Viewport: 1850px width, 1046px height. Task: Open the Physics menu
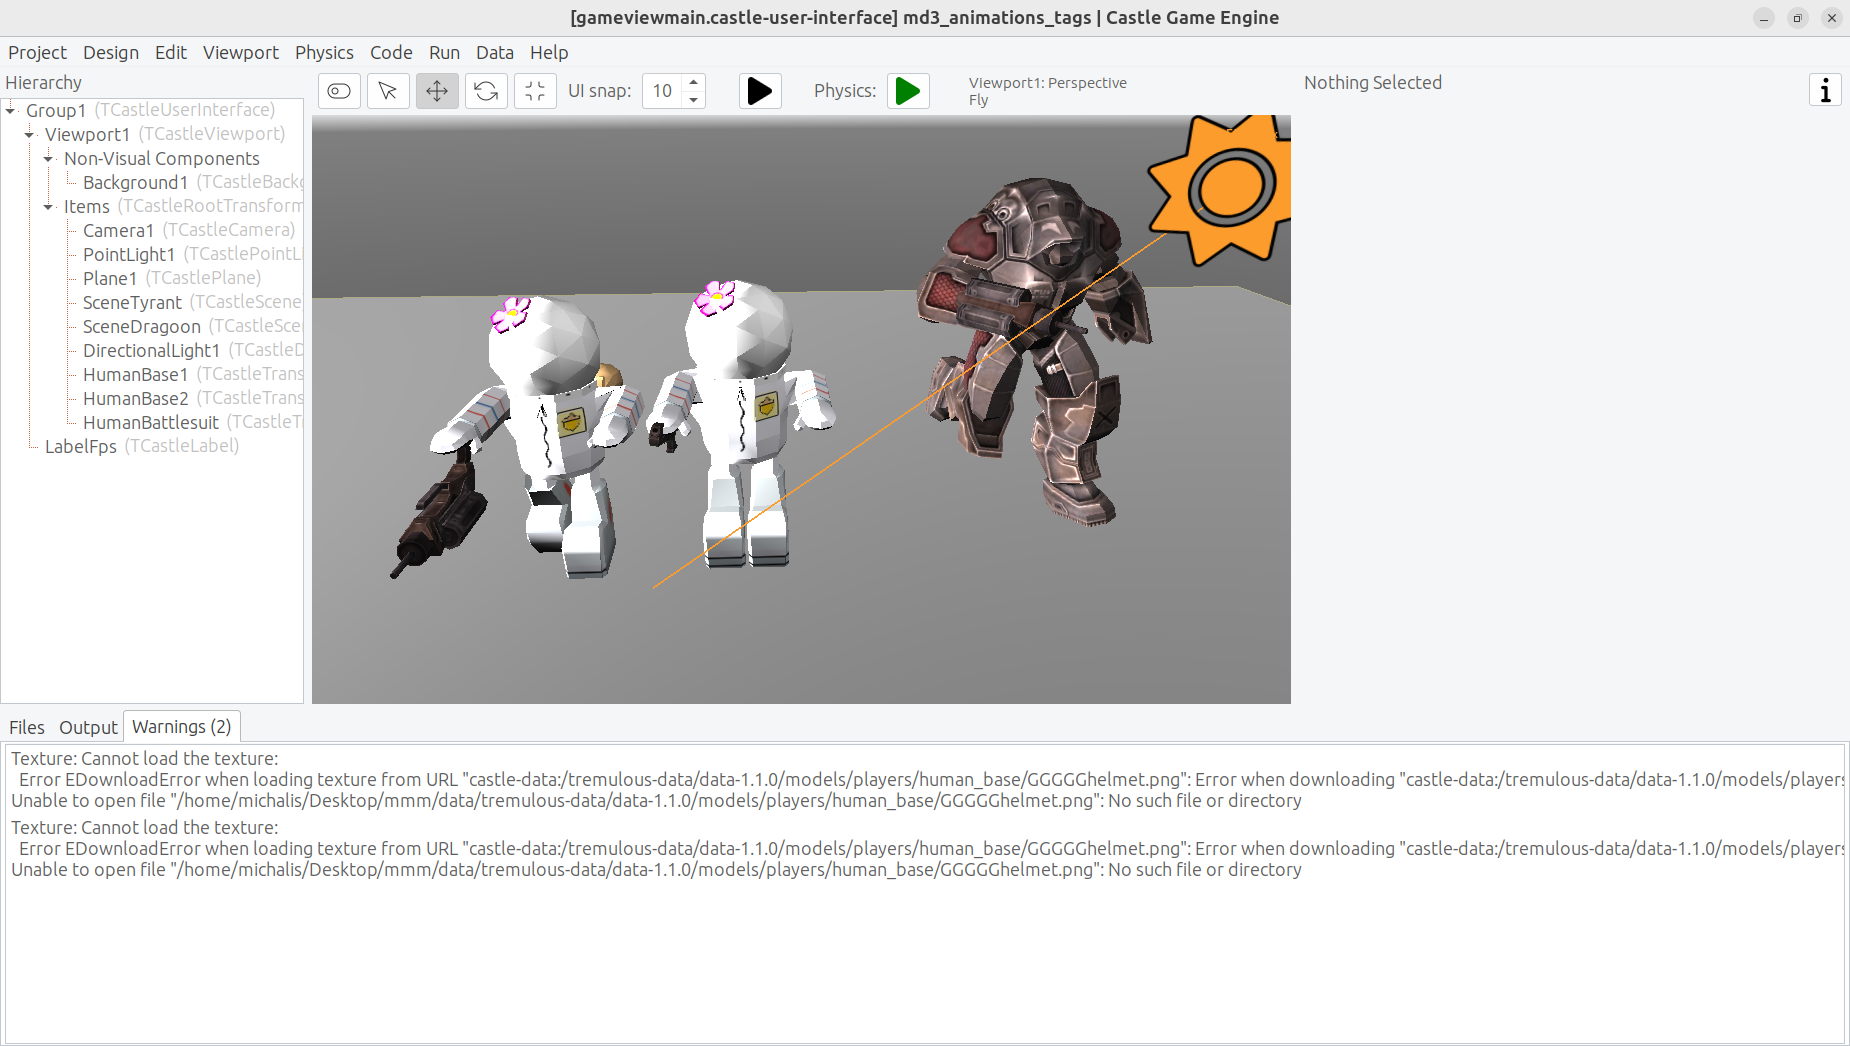[x=324, y=52]
